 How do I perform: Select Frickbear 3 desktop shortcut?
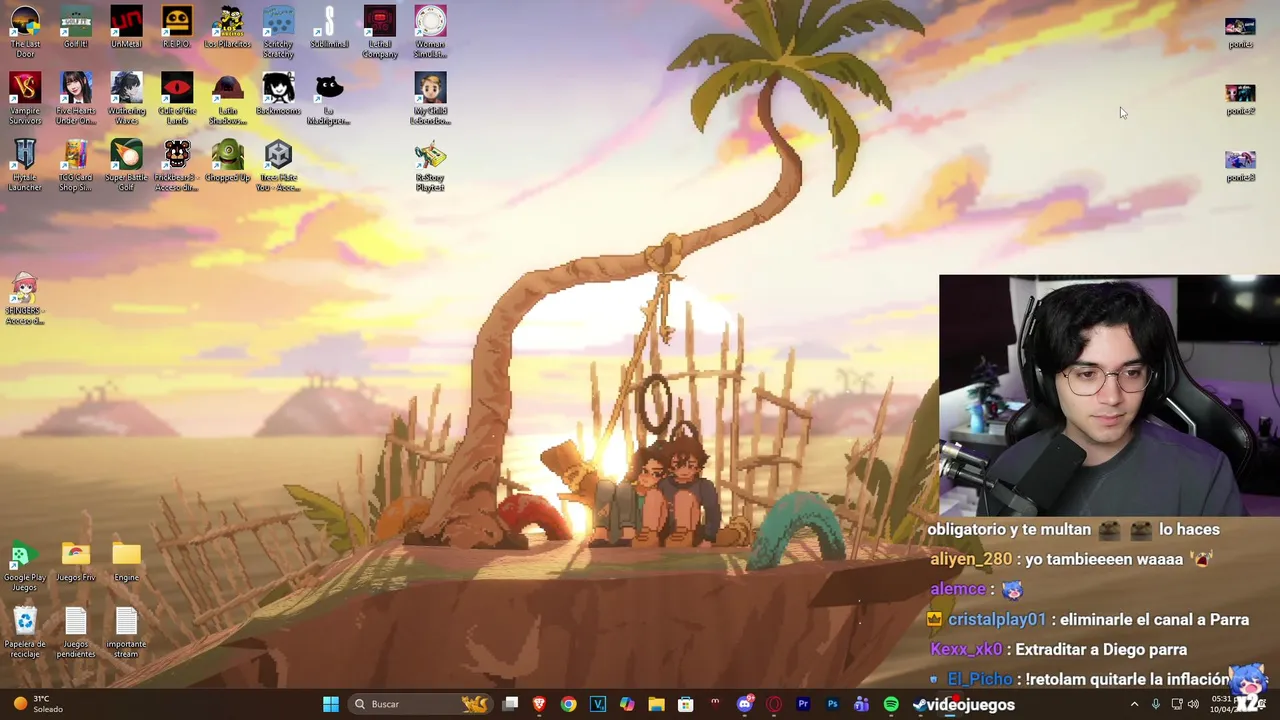pos(177,165)
